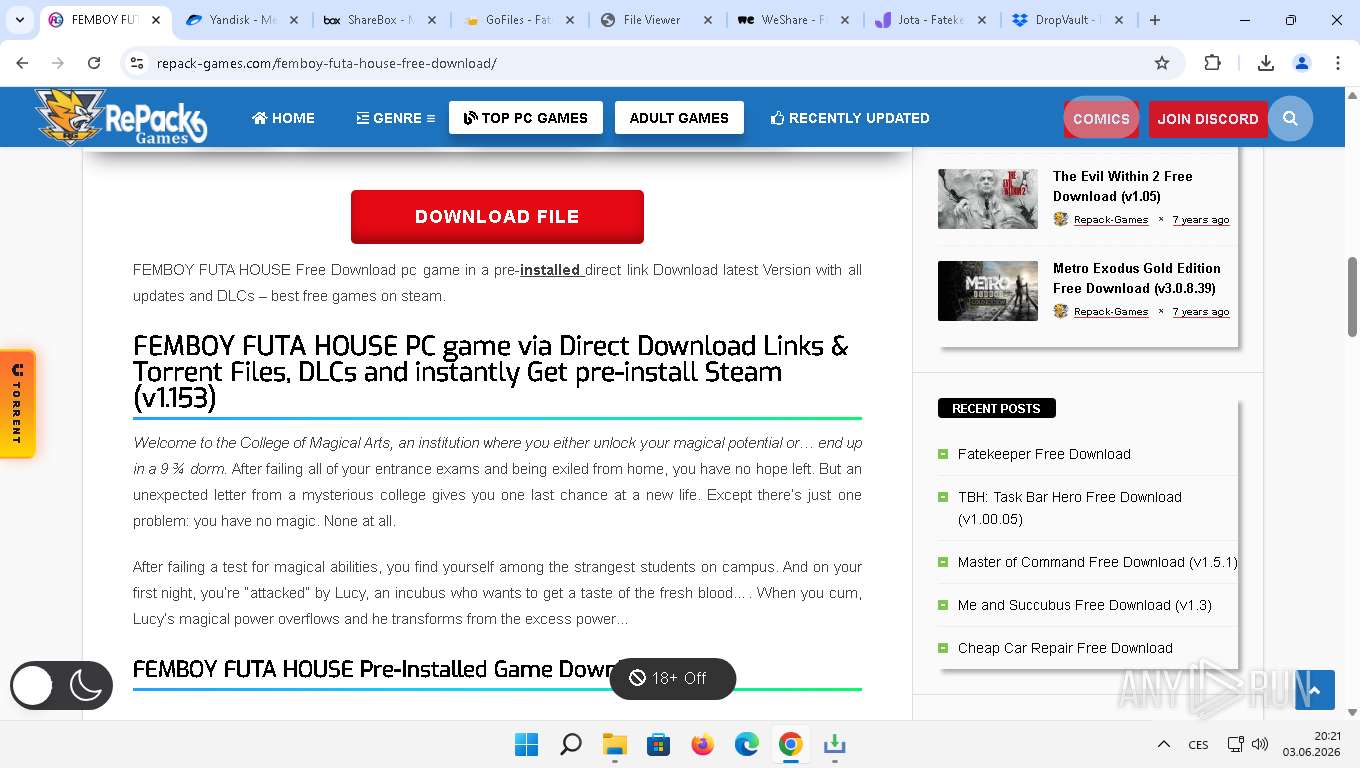Open TBH: Task Bar Hero post
The image size is (1360, 768).
click(1070, 508)
